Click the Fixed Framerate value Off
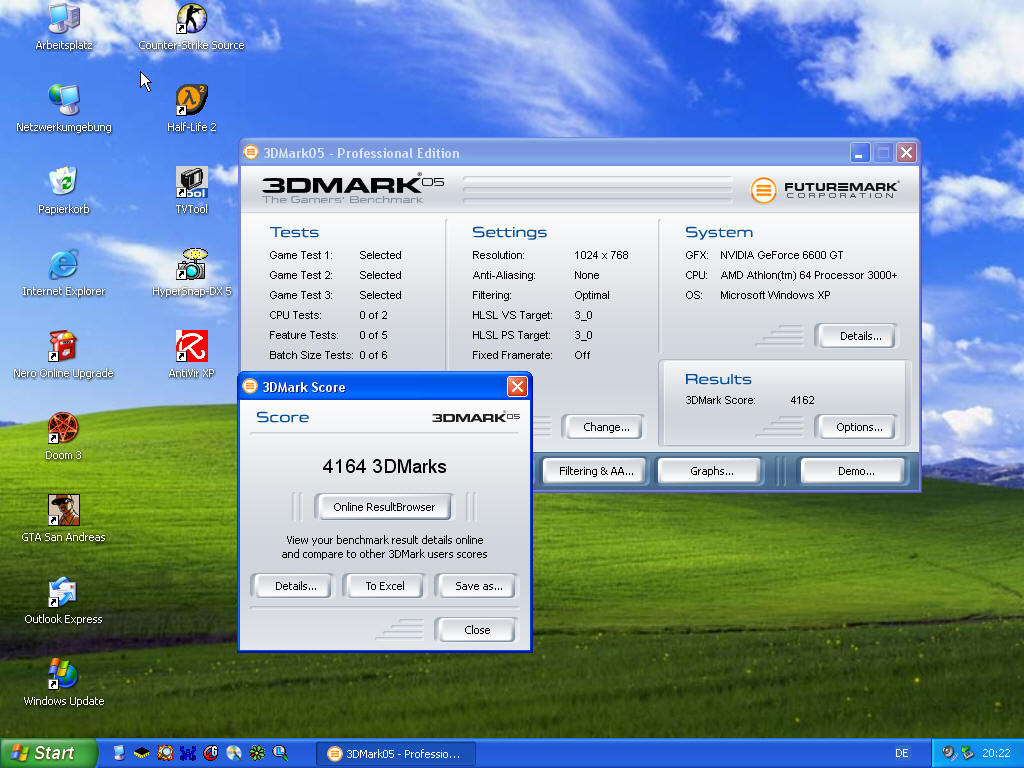Image resolution: width=1024 pixels, height=768 pixels. click(582, 355)
